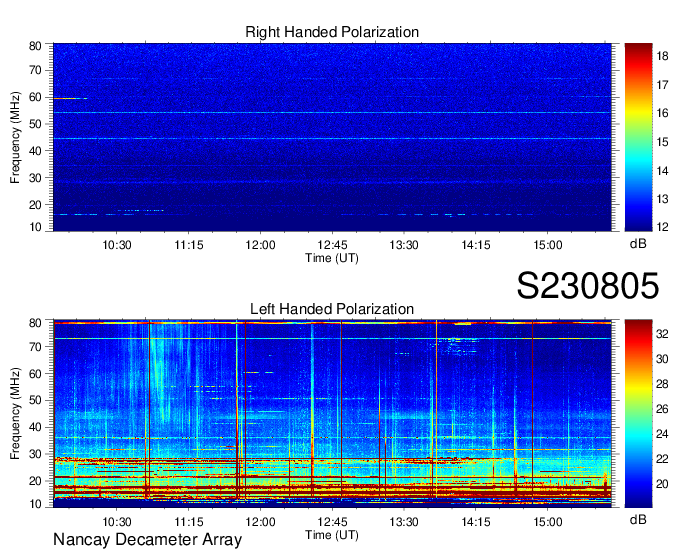
Task: Click the S230805 observation date label
Action: (588, 286)
